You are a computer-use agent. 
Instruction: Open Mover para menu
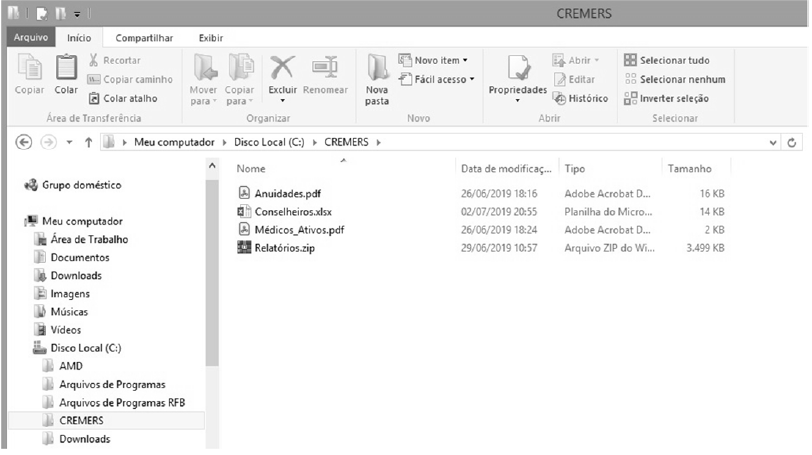[x=204, y=79]
